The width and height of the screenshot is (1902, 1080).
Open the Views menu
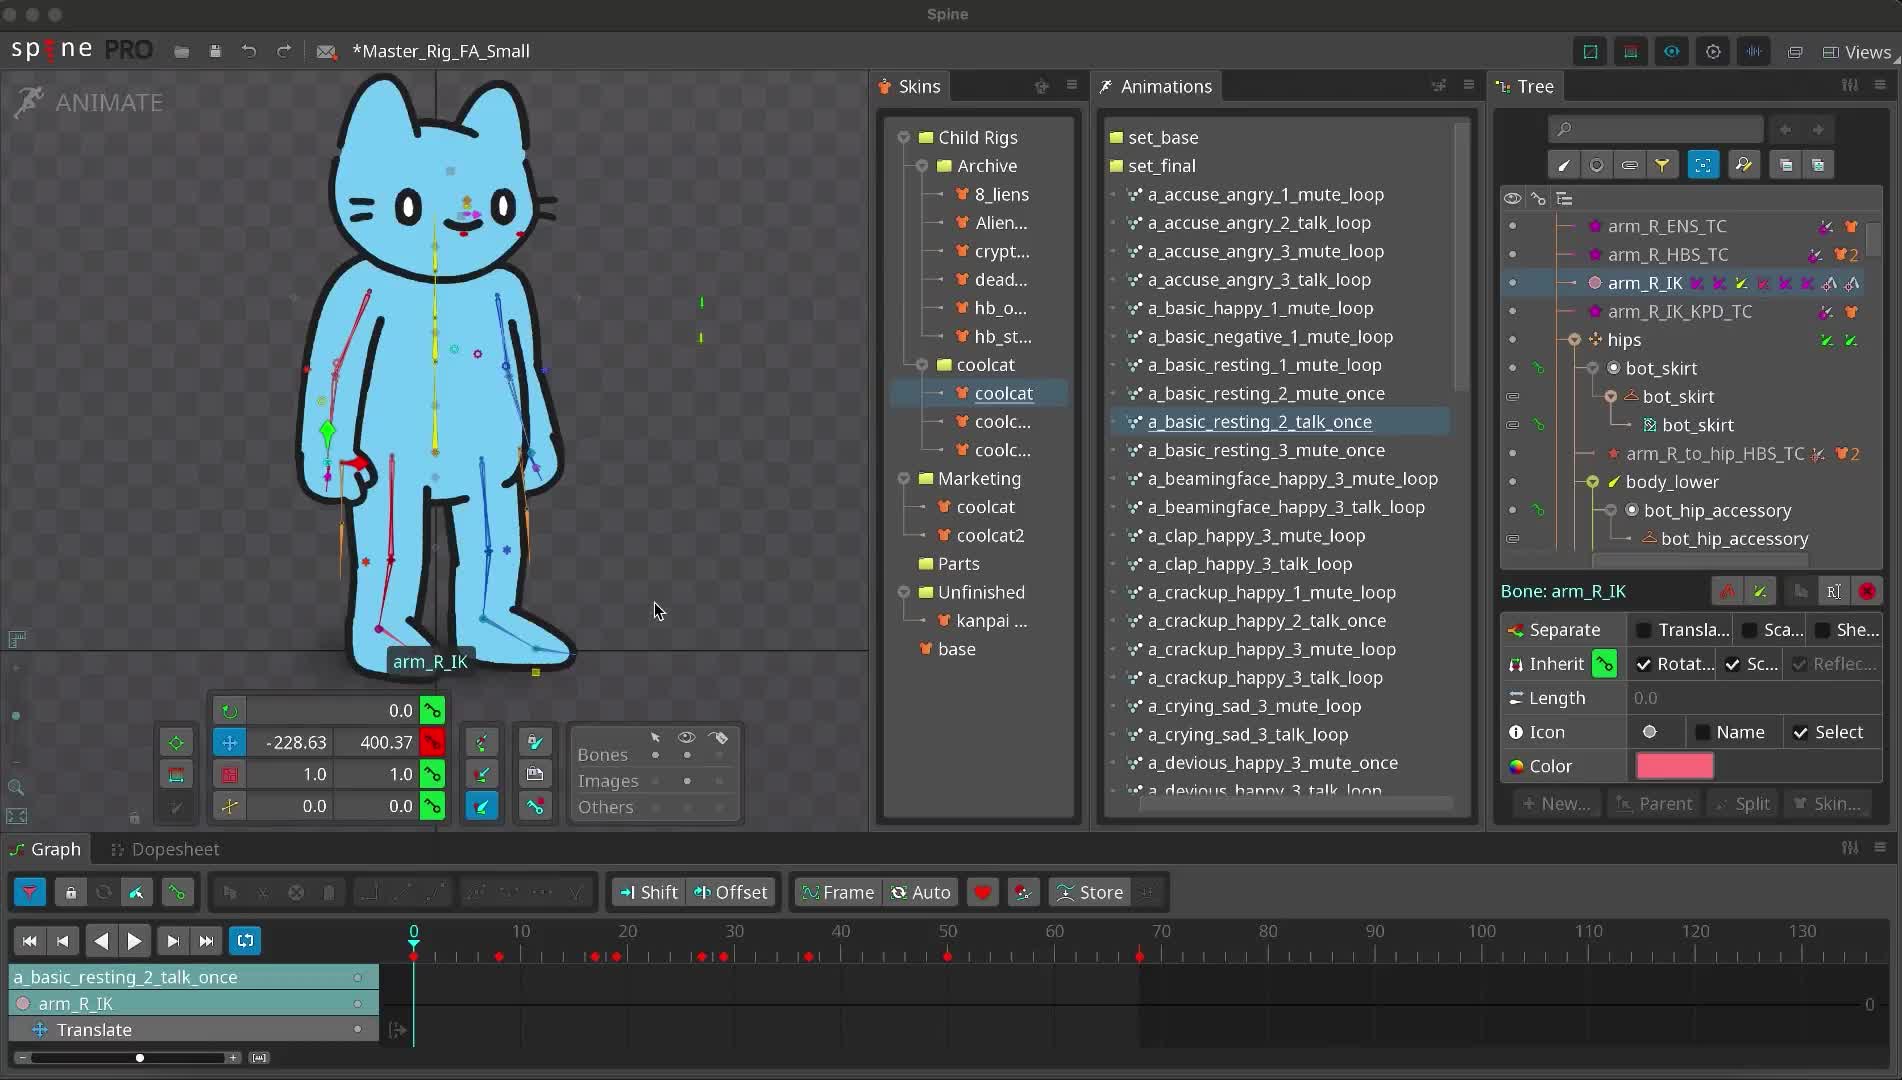pos(1857,52)
